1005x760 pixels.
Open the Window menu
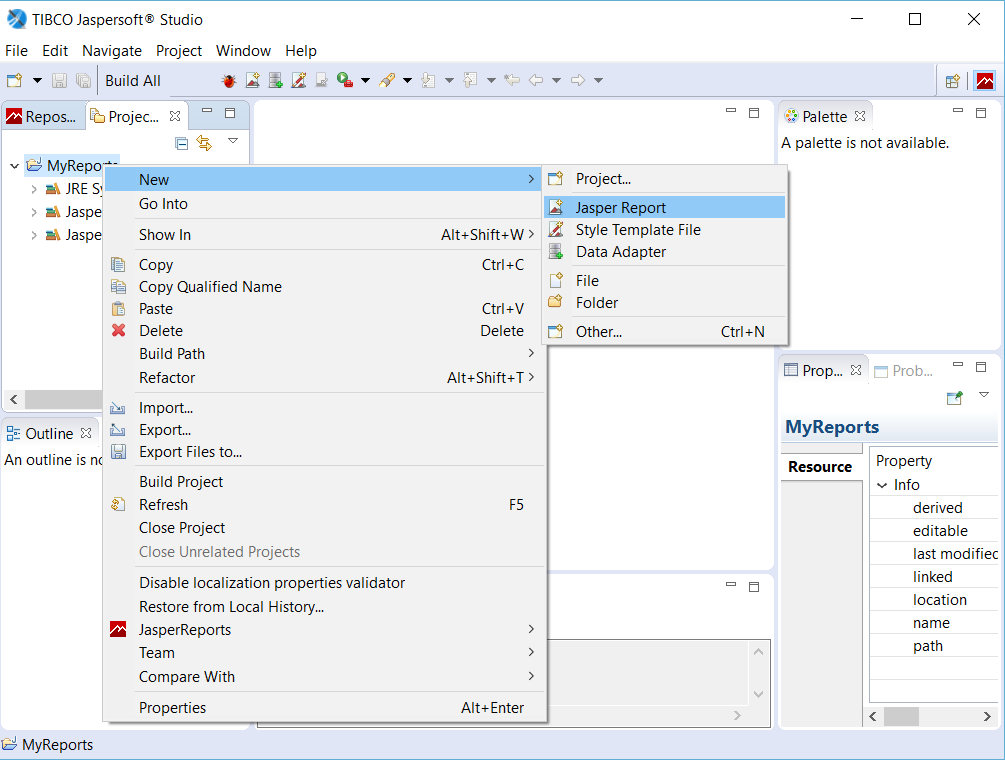tap(243, 50)
